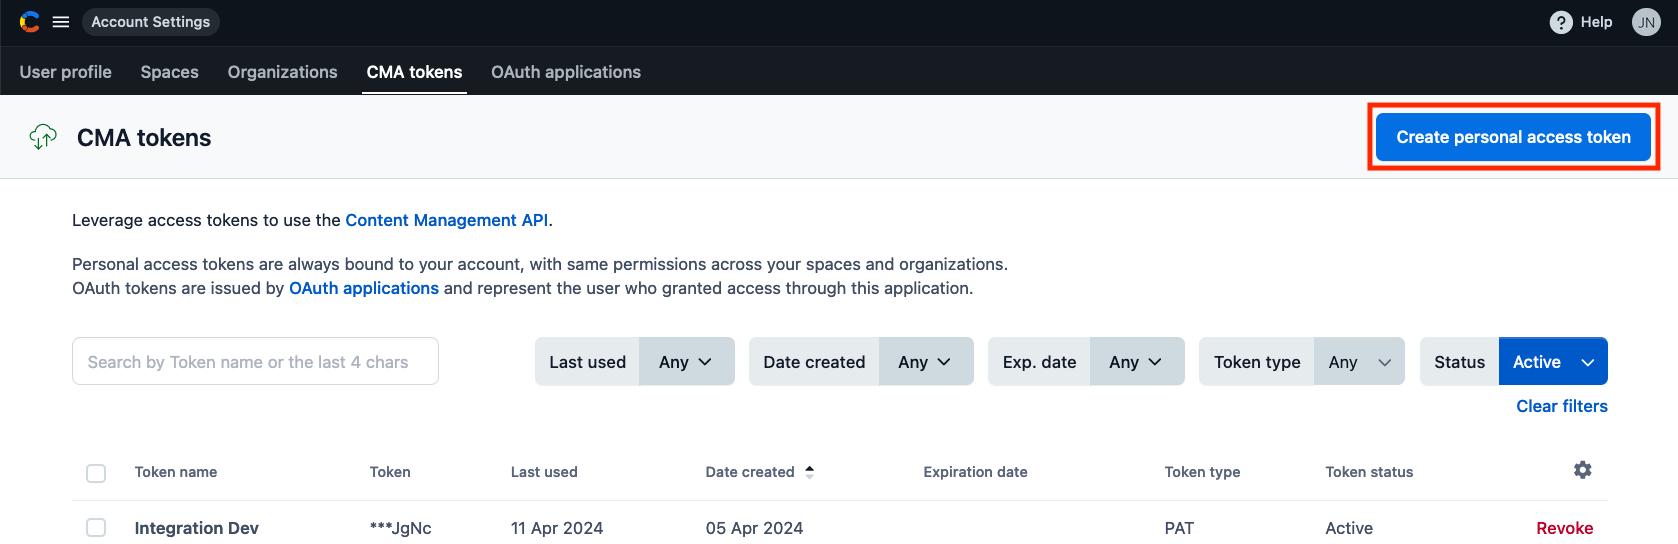The image size is (1678, 544).
Task: Open the Token type filter dropdown
Action: 1359,361
